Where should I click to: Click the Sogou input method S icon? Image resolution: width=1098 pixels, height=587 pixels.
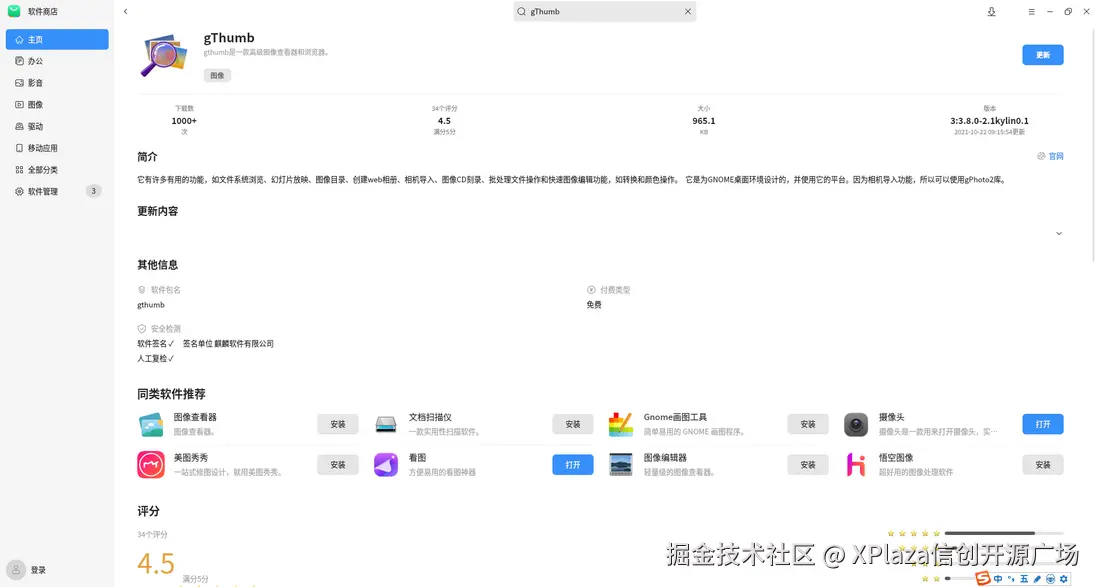click(983, 578)
